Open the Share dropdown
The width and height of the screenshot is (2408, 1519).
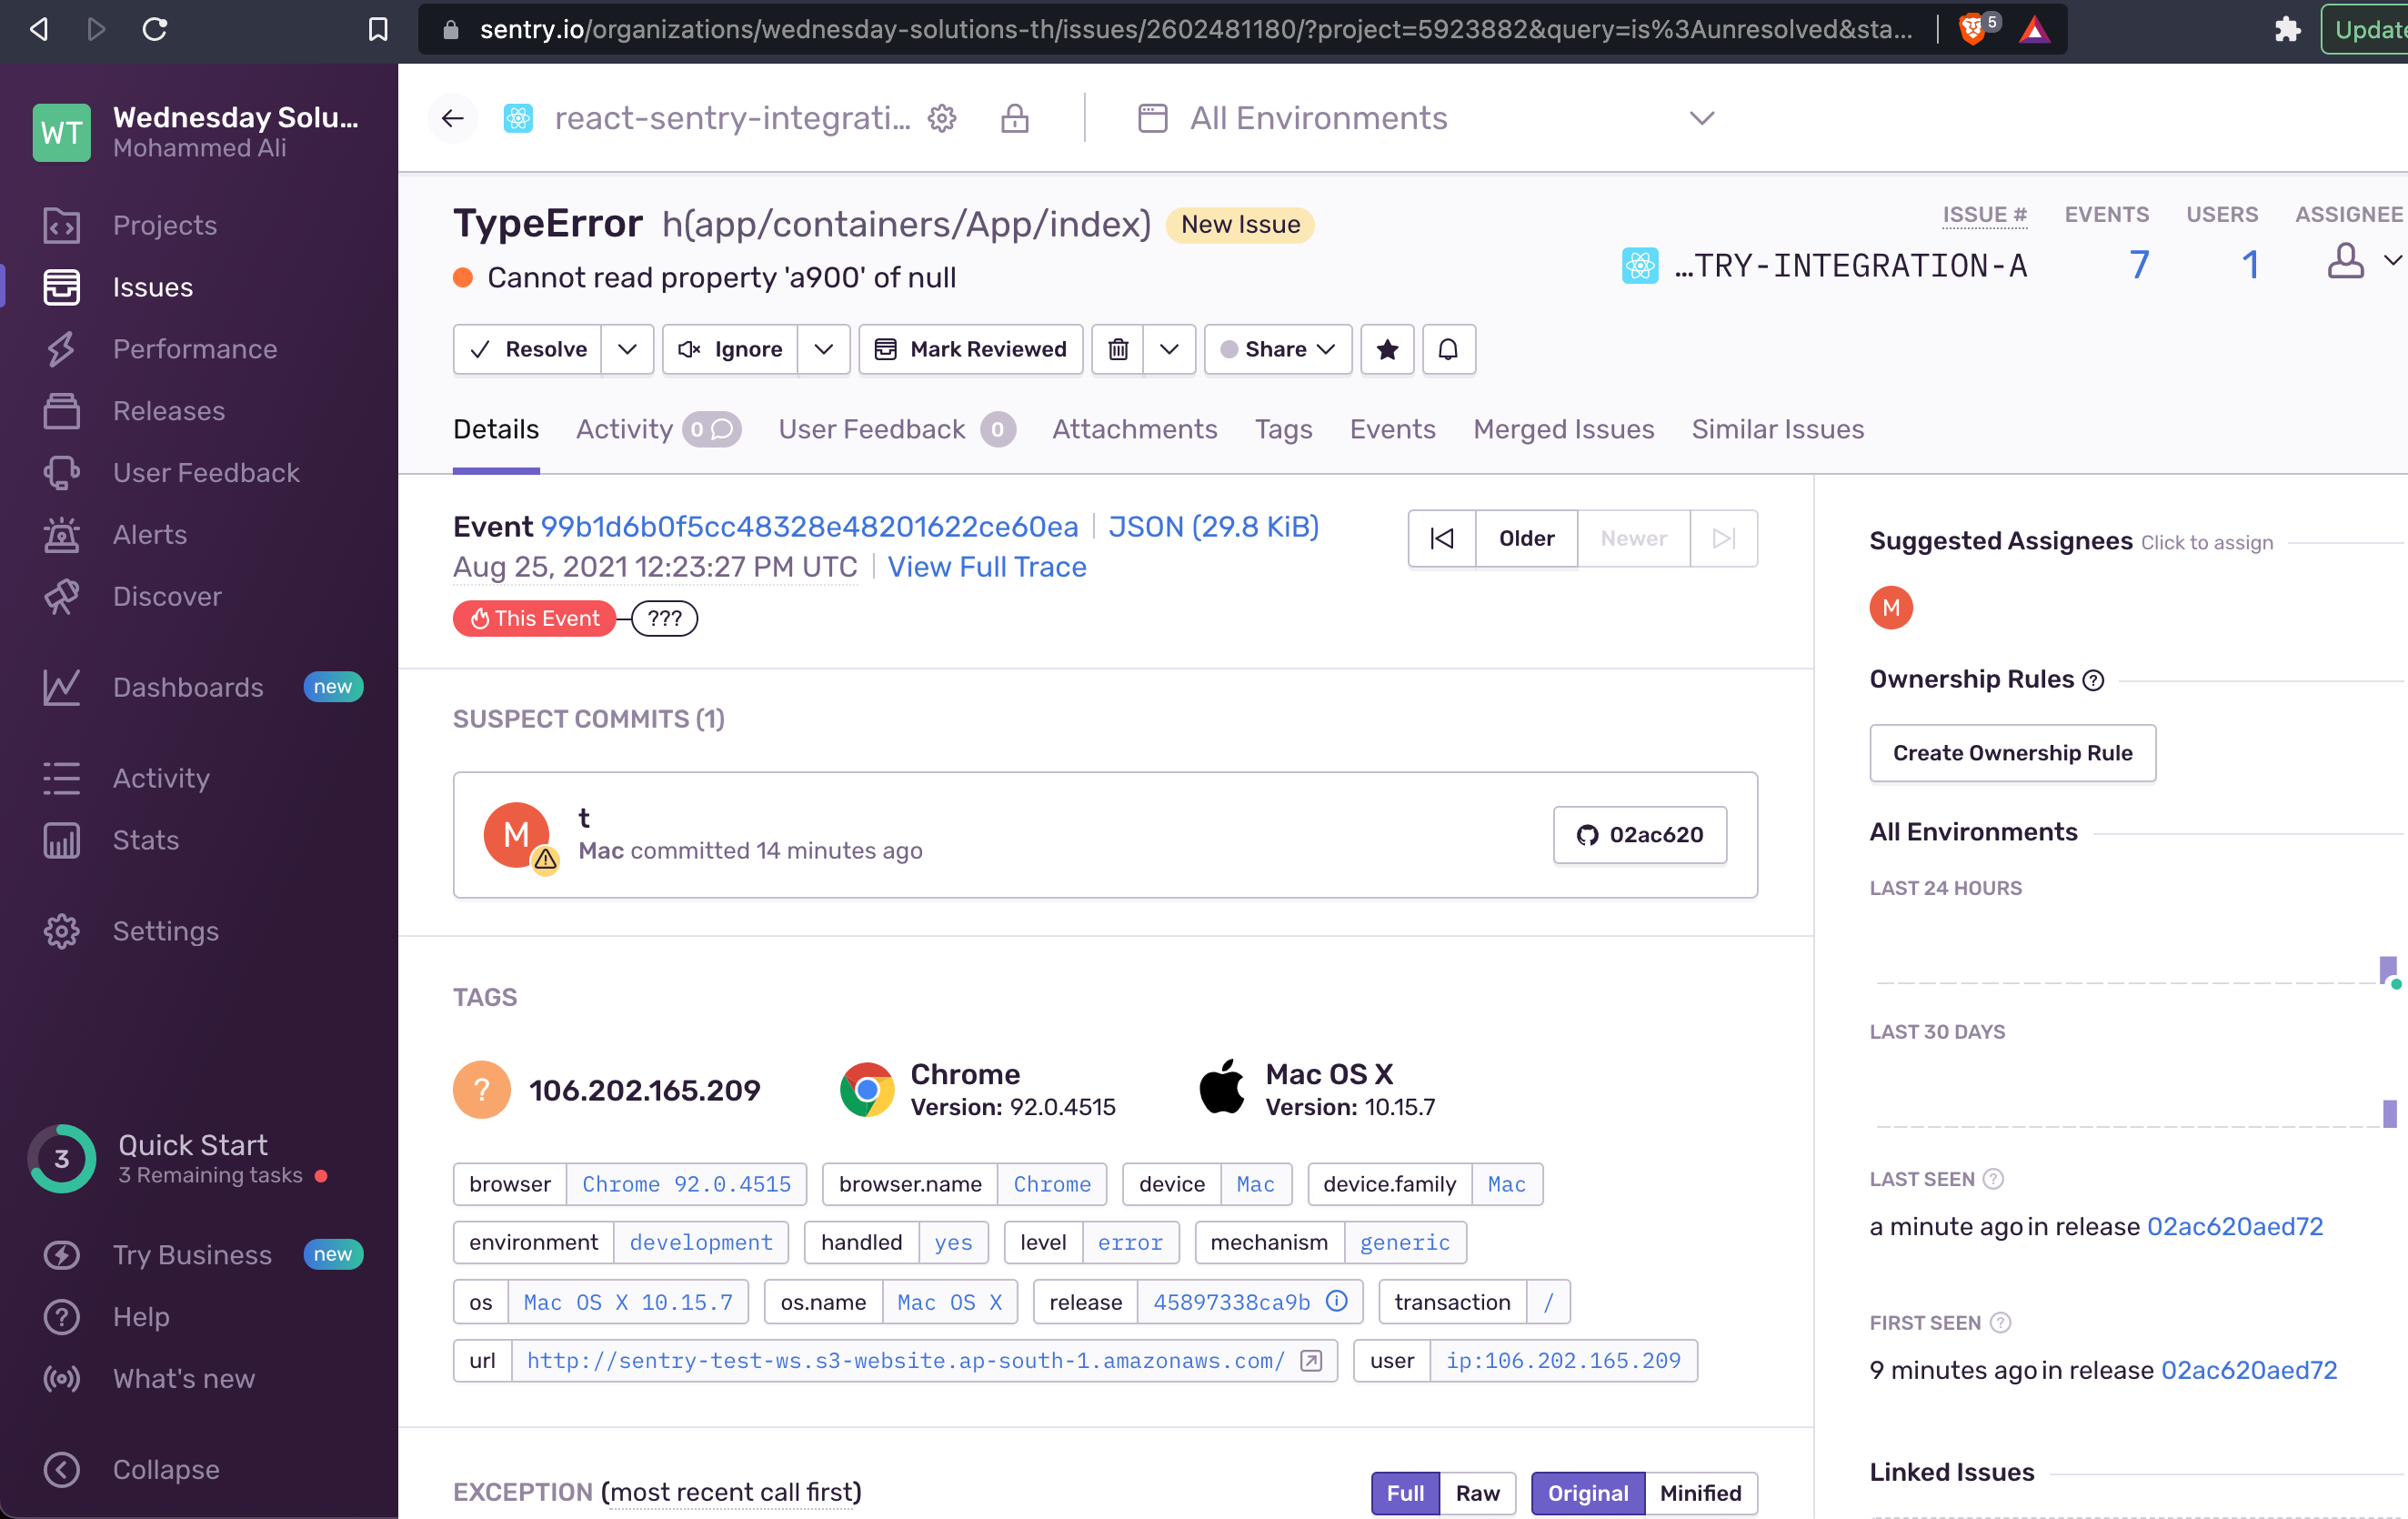pos(1278,349)
